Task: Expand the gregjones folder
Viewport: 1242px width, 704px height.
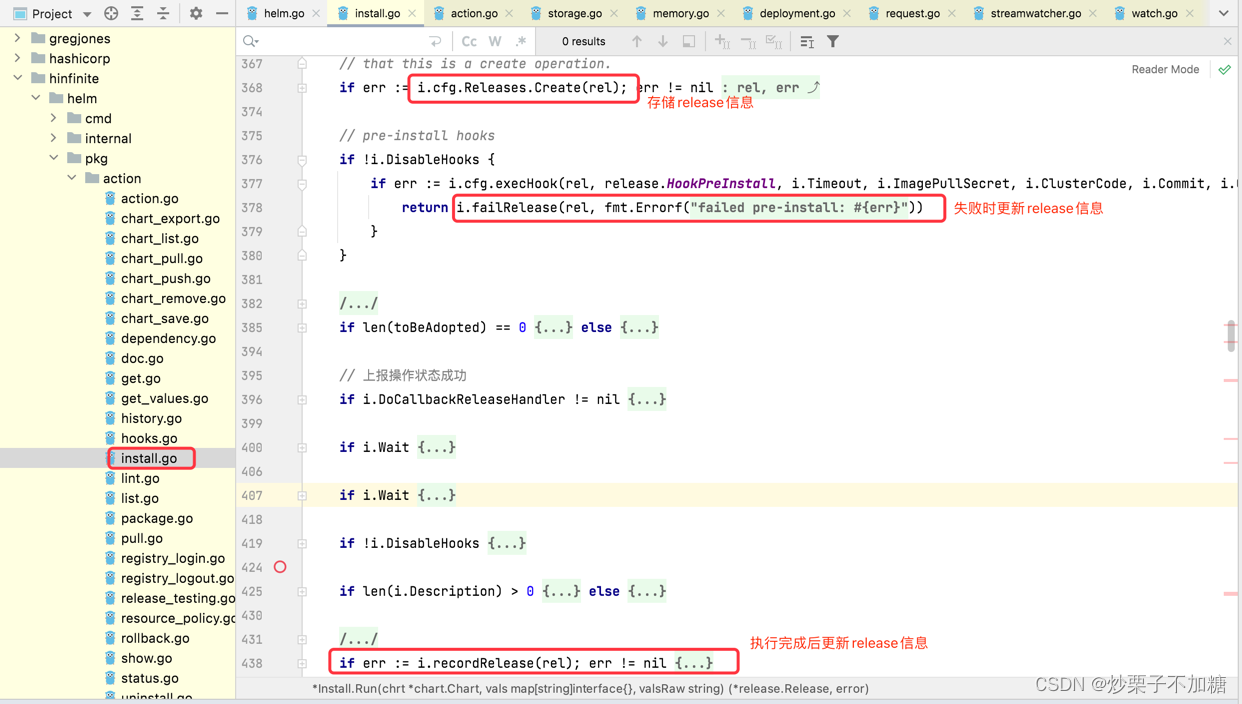Action: pyautogui.click(x=17, y=38)
